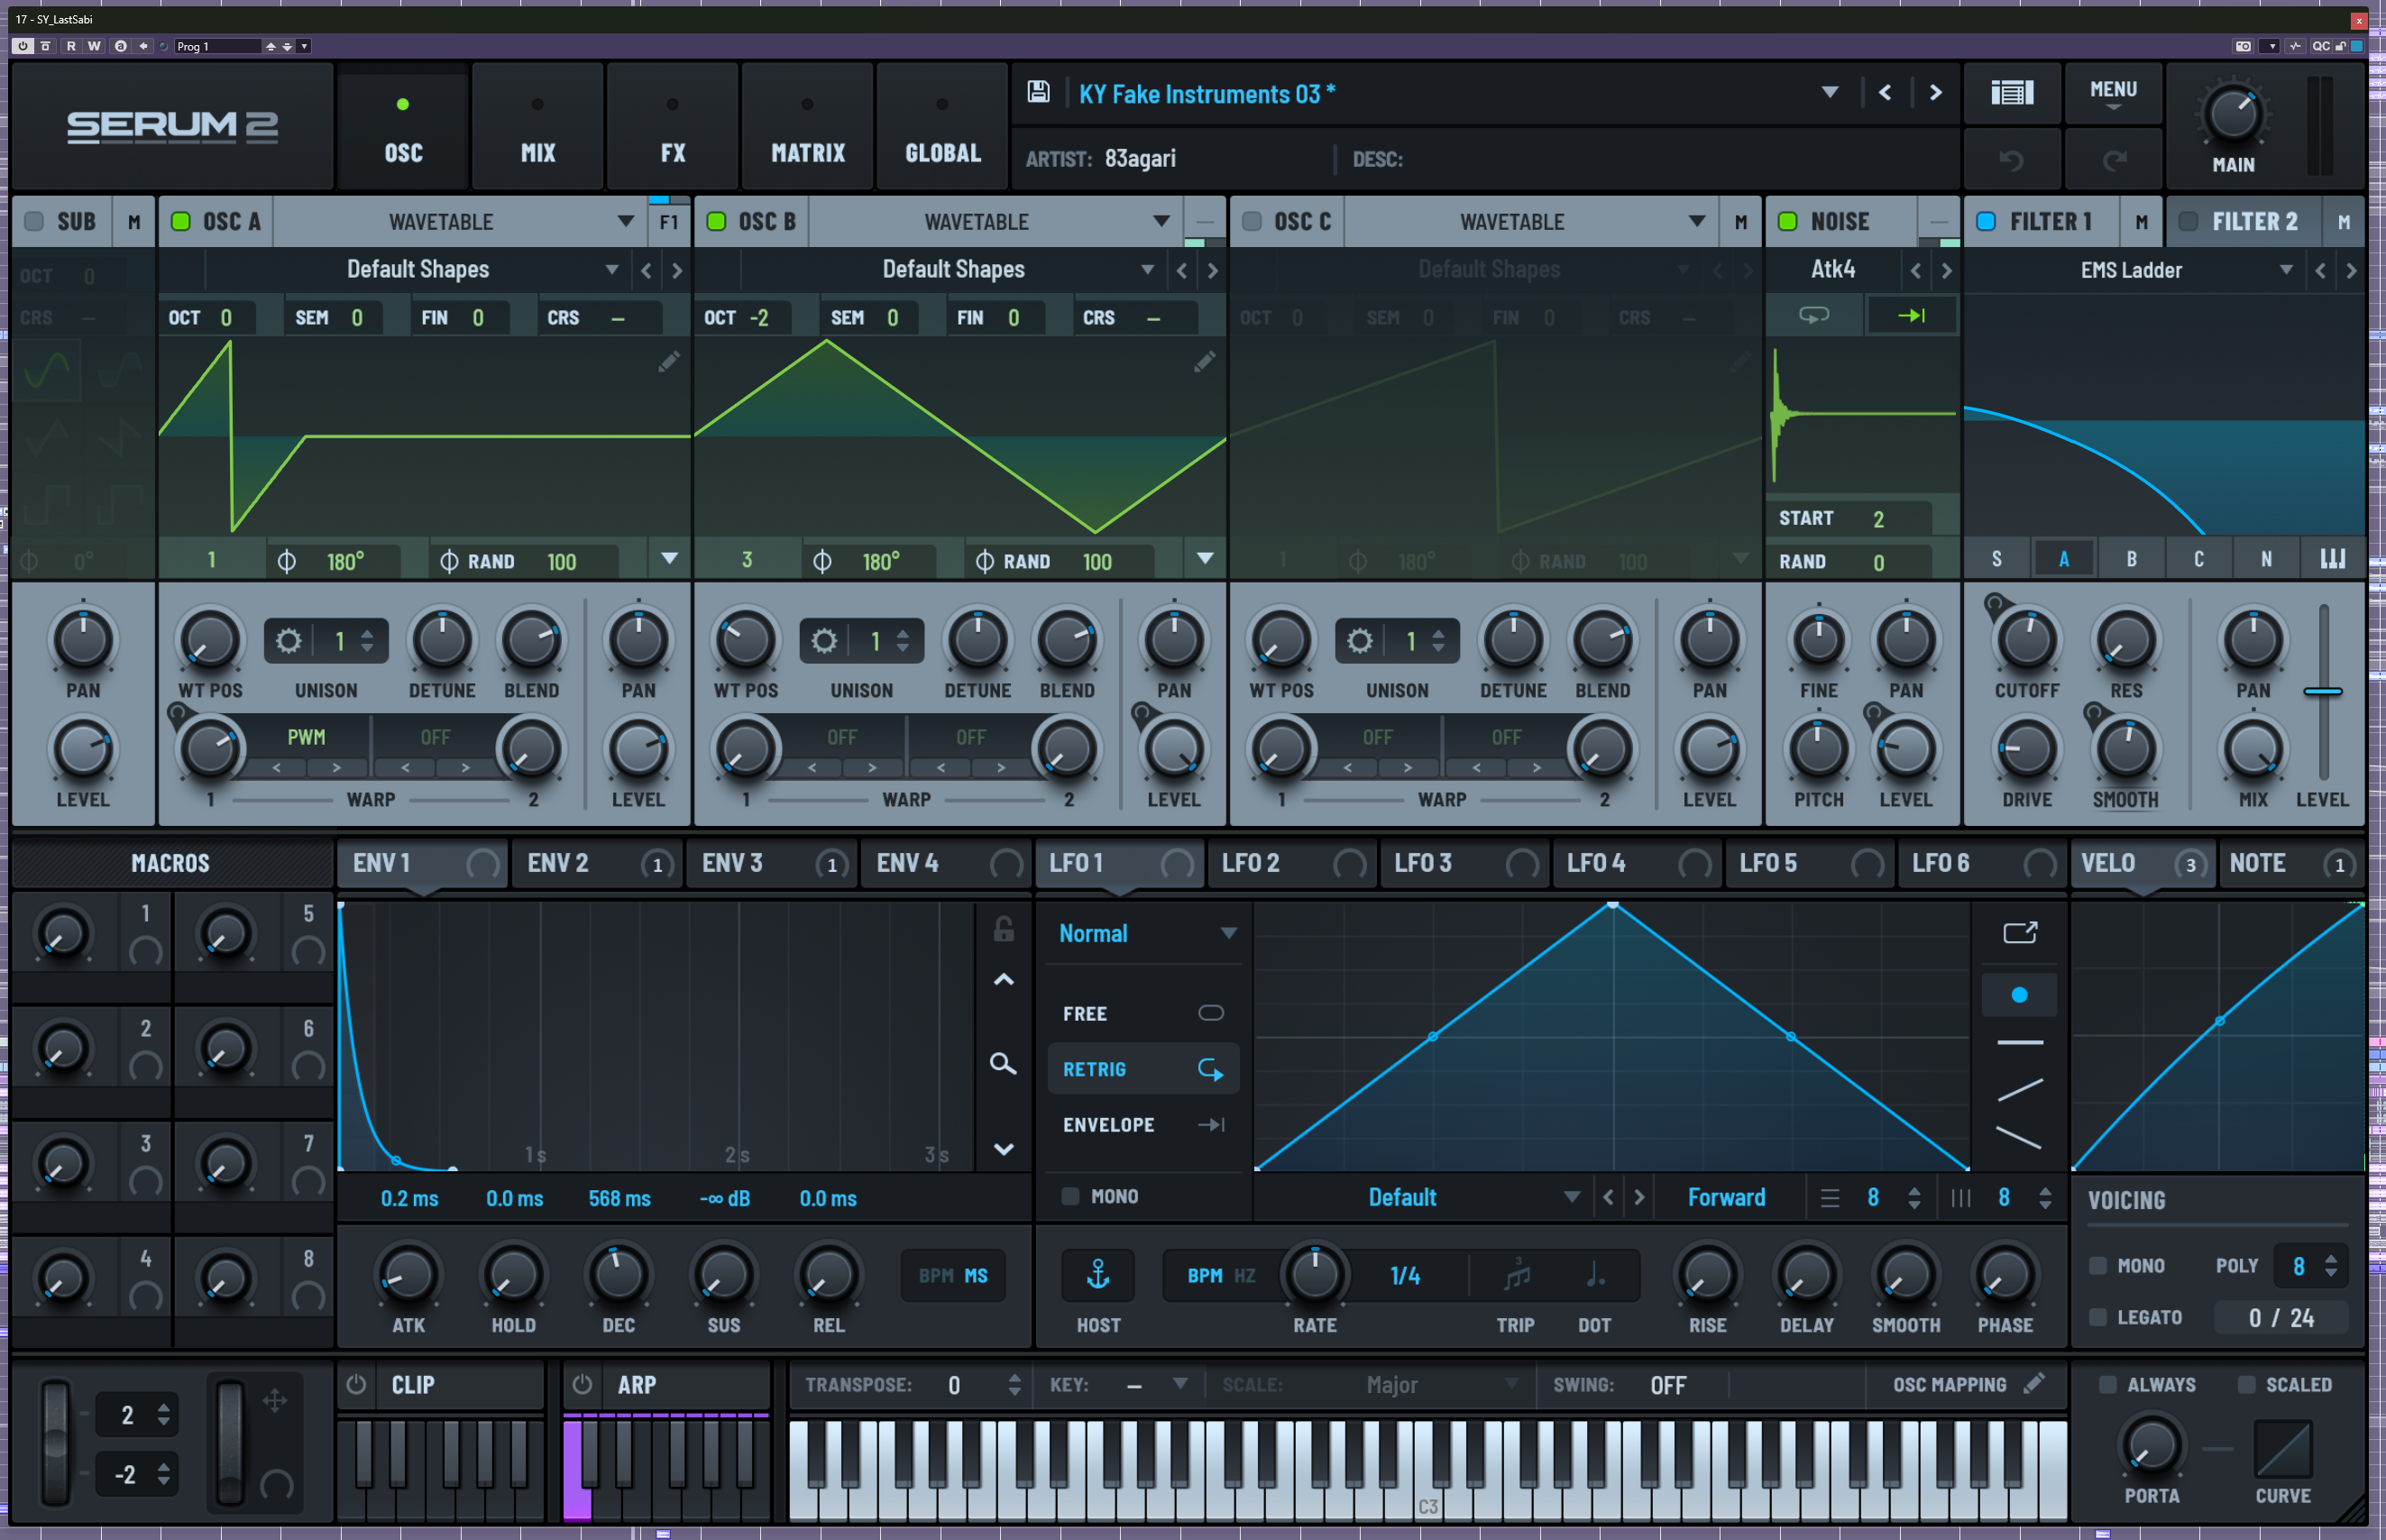
Task: Adjust the FILTER 1 LEVEL slider
Action: 2322,691
